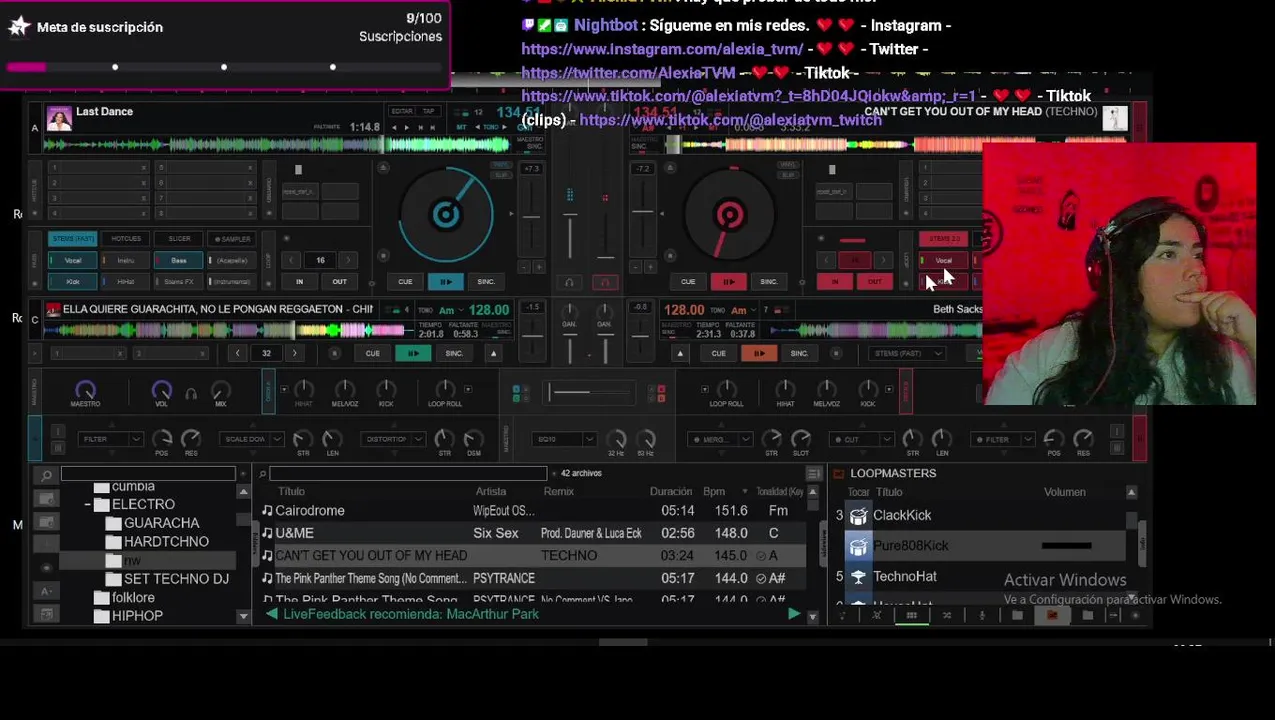Hit CUE on the lower right deck
Viewport: 1275px width, 720px height.
point(718,353)
